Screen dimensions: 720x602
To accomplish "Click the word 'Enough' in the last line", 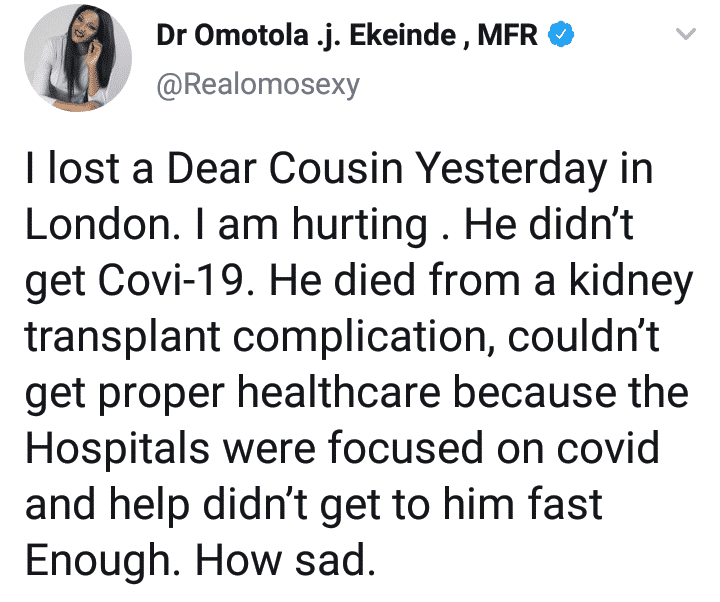I will point(98,563).
